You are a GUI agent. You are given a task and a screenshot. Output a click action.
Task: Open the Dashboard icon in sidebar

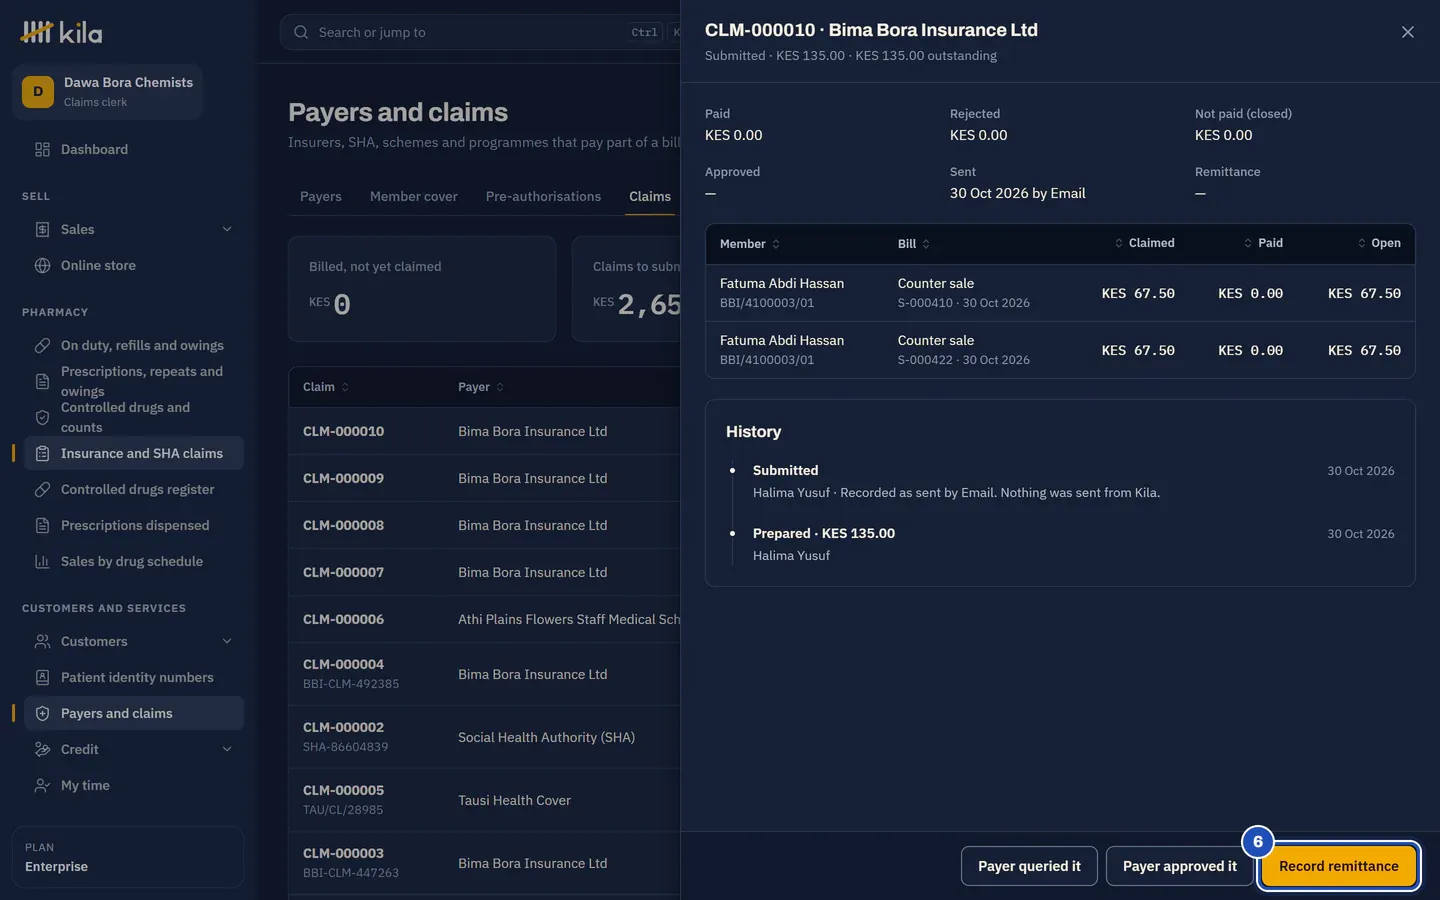coord(42,149)
